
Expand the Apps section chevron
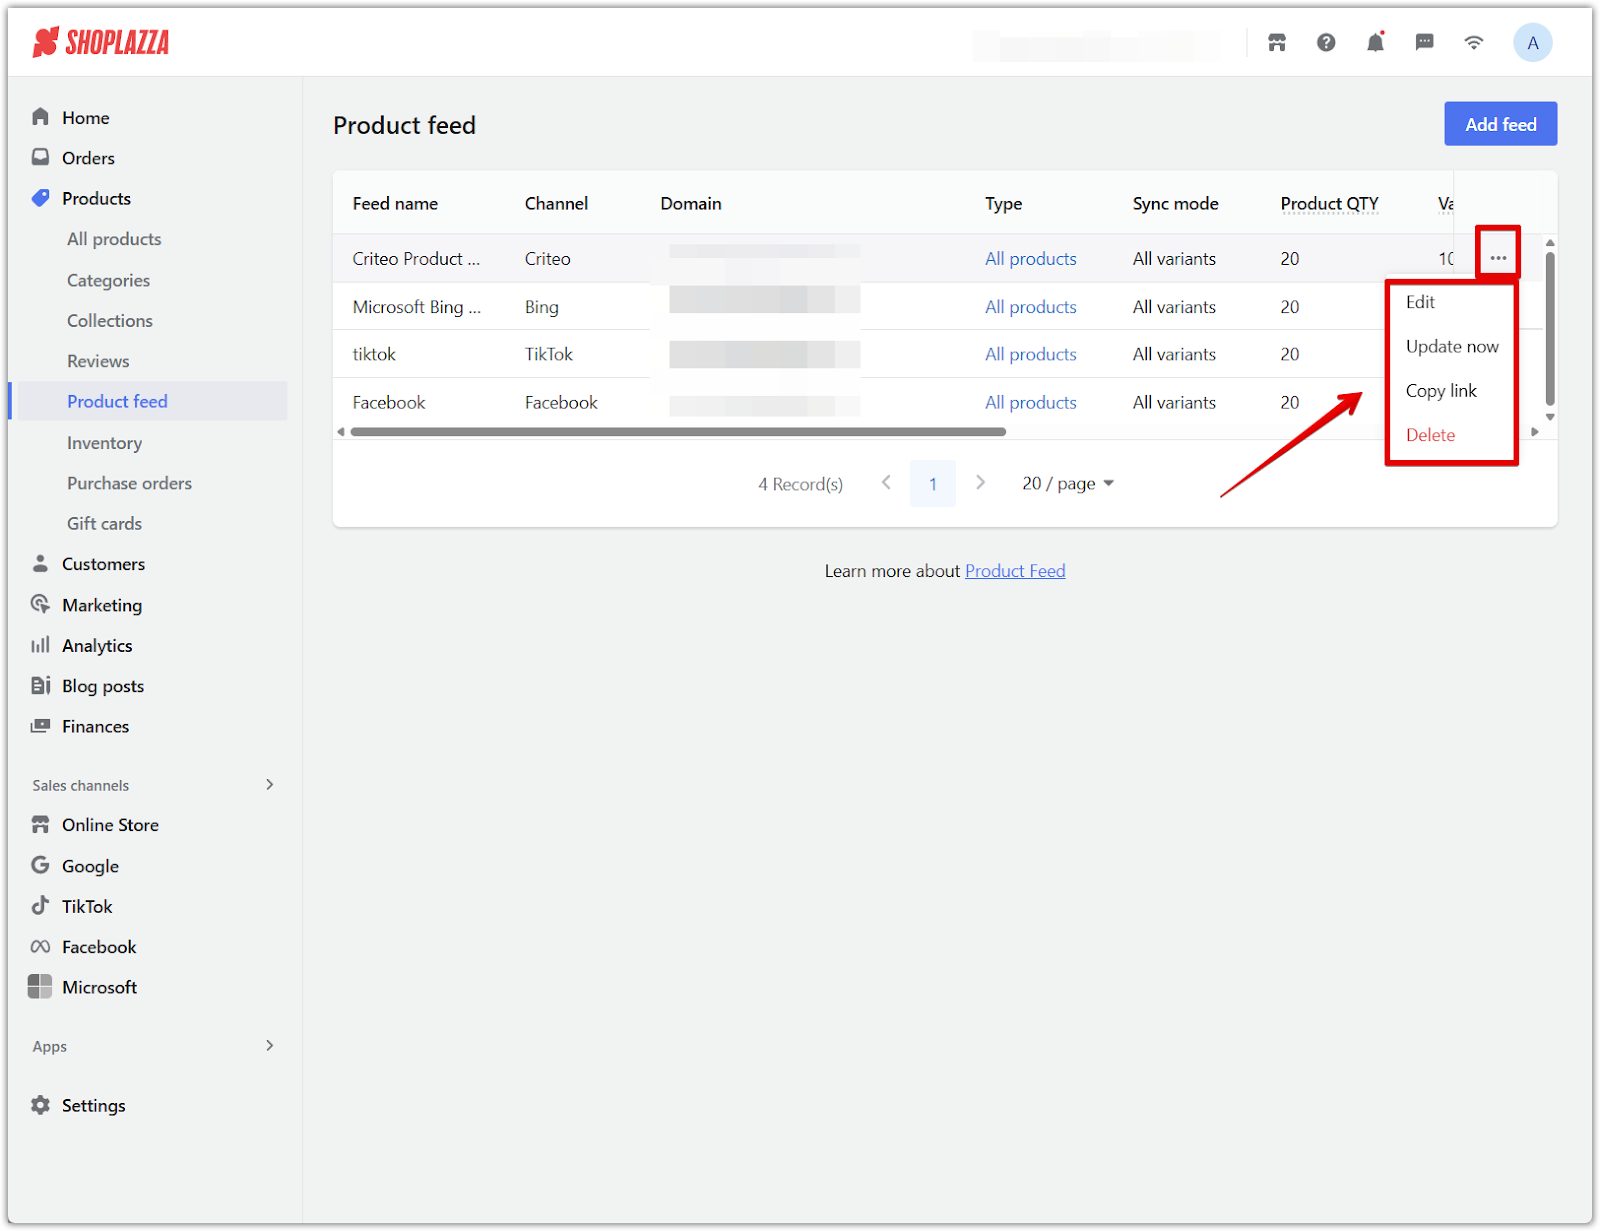click(x=269, y=1046)
